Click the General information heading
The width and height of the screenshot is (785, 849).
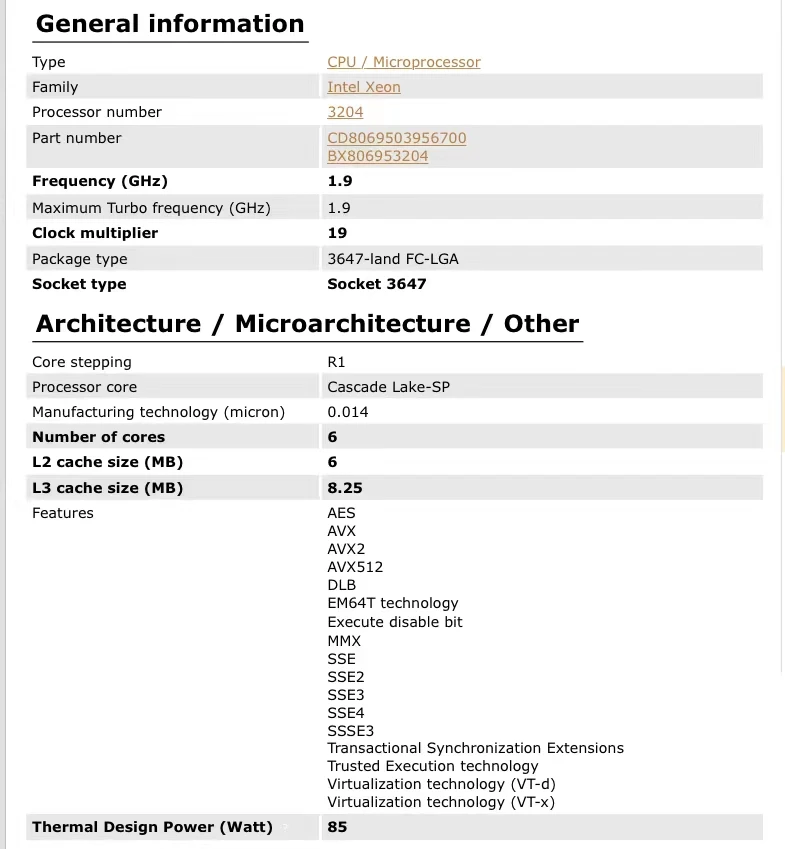pyautogui.click(x=170, y=24)
